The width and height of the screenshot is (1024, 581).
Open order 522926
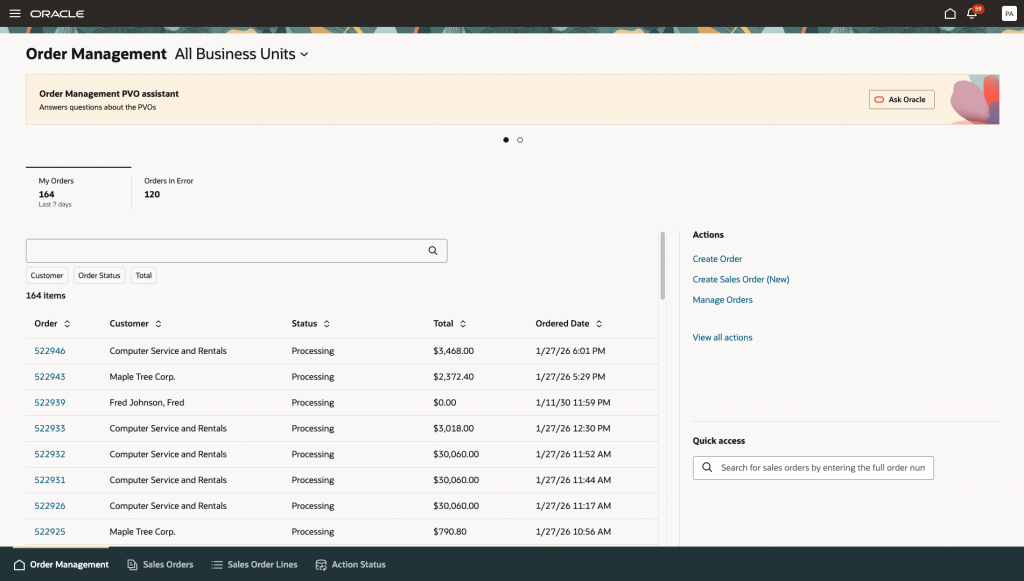pyautogui.click(x=50, y=506)
